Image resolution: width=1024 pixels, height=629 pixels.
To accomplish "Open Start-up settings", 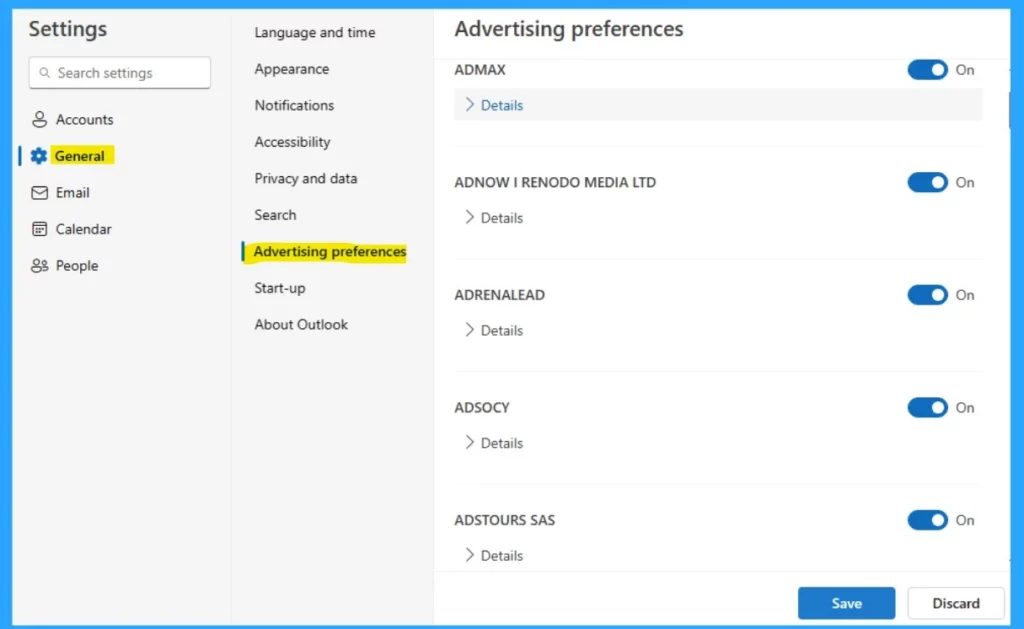I will (x=280, y=288).
